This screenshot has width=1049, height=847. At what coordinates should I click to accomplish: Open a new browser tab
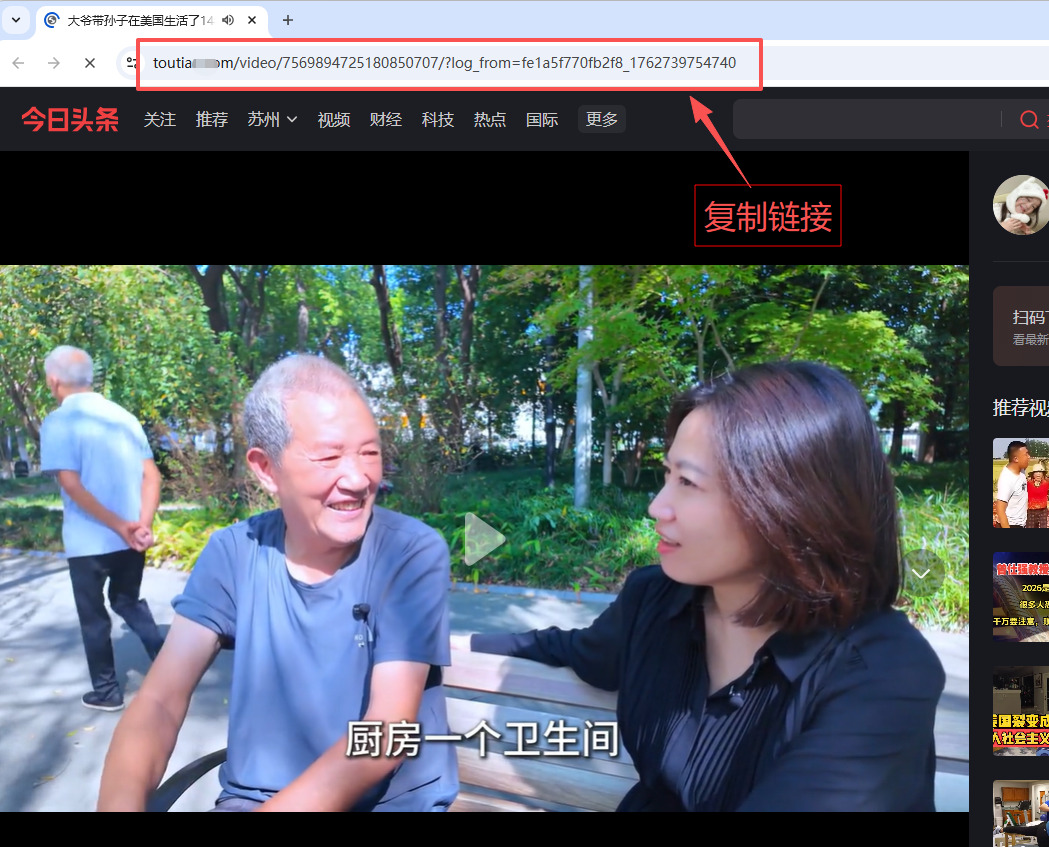288,20
